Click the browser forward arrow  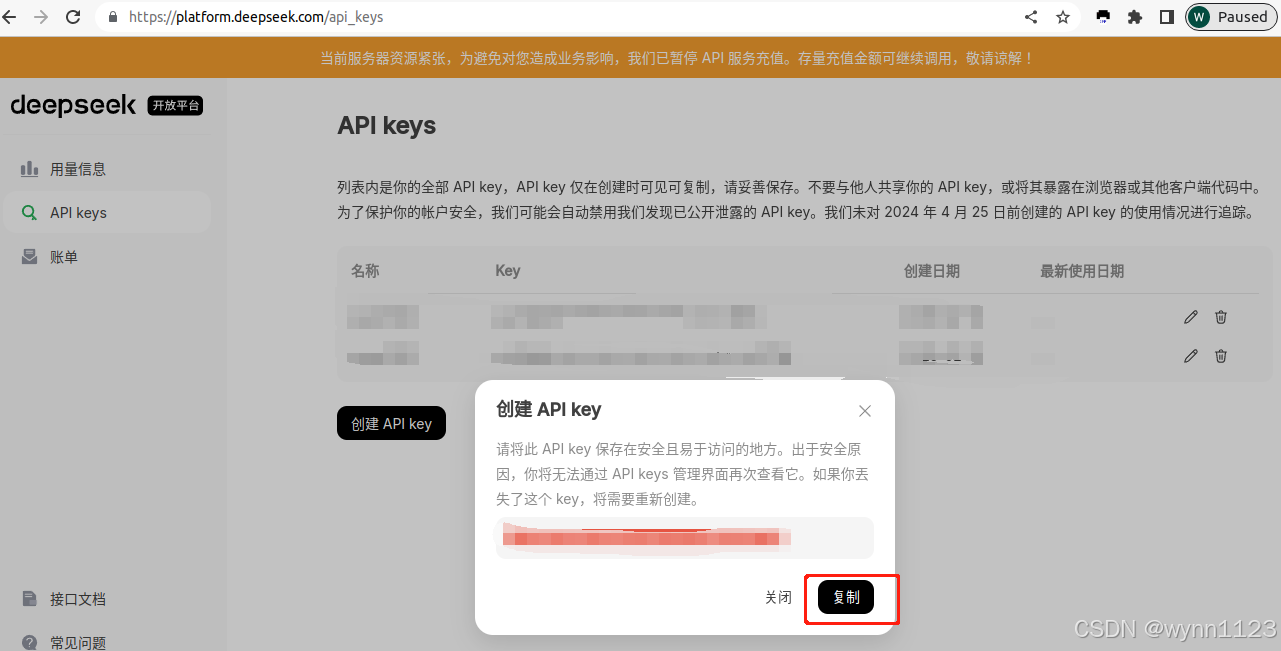pyautogui.click(x=41, y=17)
